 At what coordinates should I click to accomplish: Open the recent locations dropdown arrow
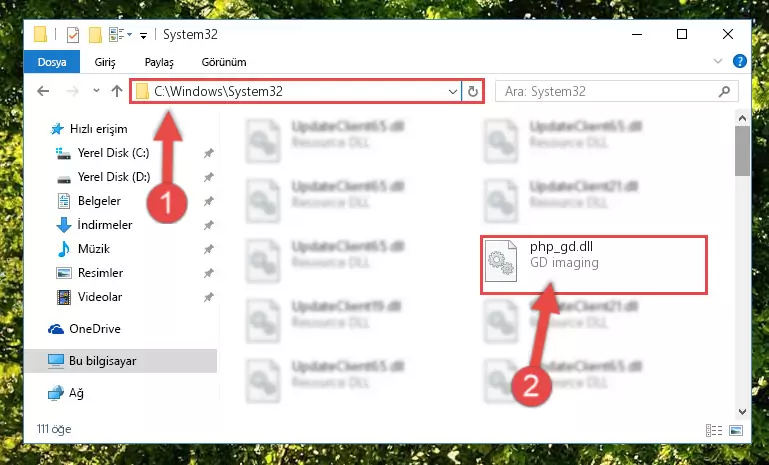tap(96, 91)
